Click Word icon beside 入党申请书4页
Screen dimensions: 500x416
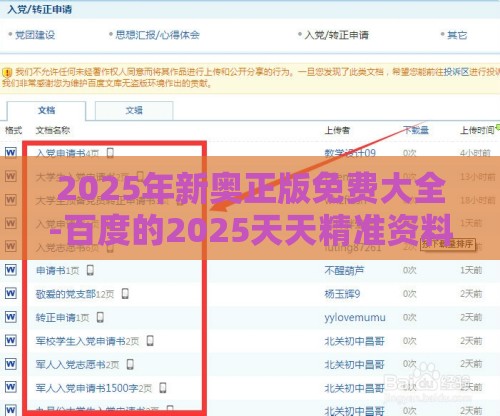coord(11,153)
